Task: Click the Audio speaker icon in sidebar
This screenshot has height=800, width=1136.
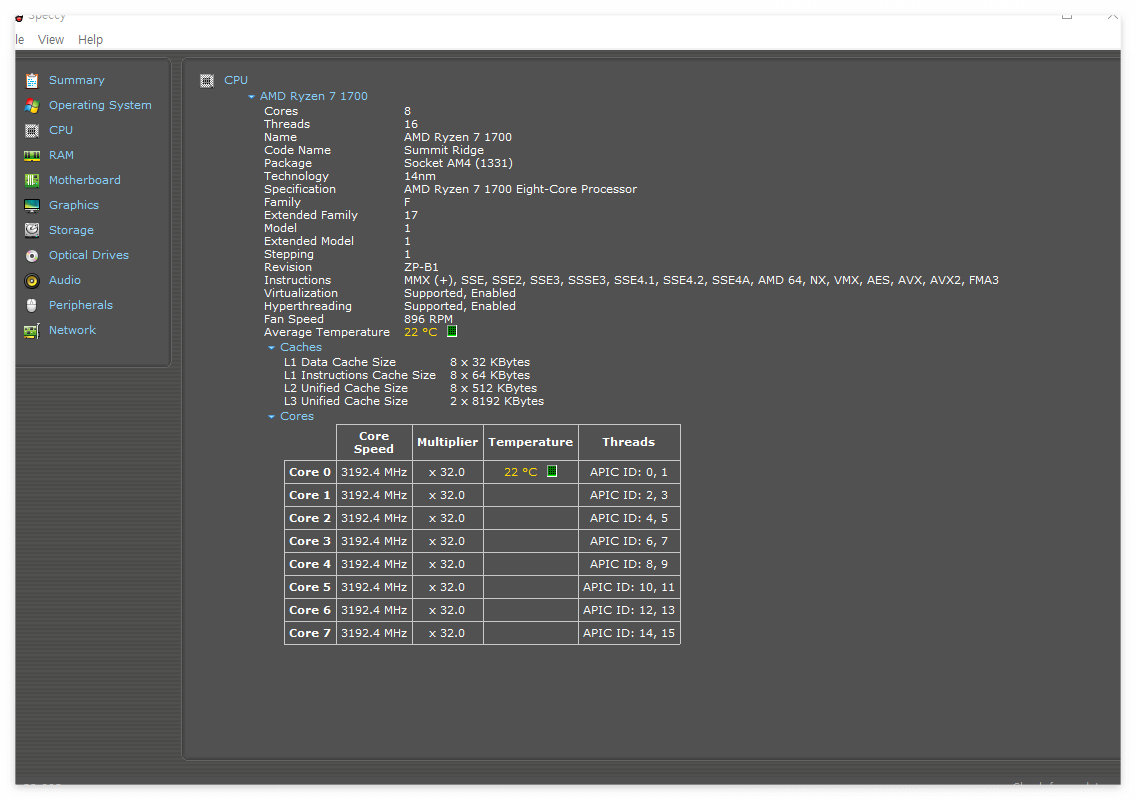Action: point(32,280)
